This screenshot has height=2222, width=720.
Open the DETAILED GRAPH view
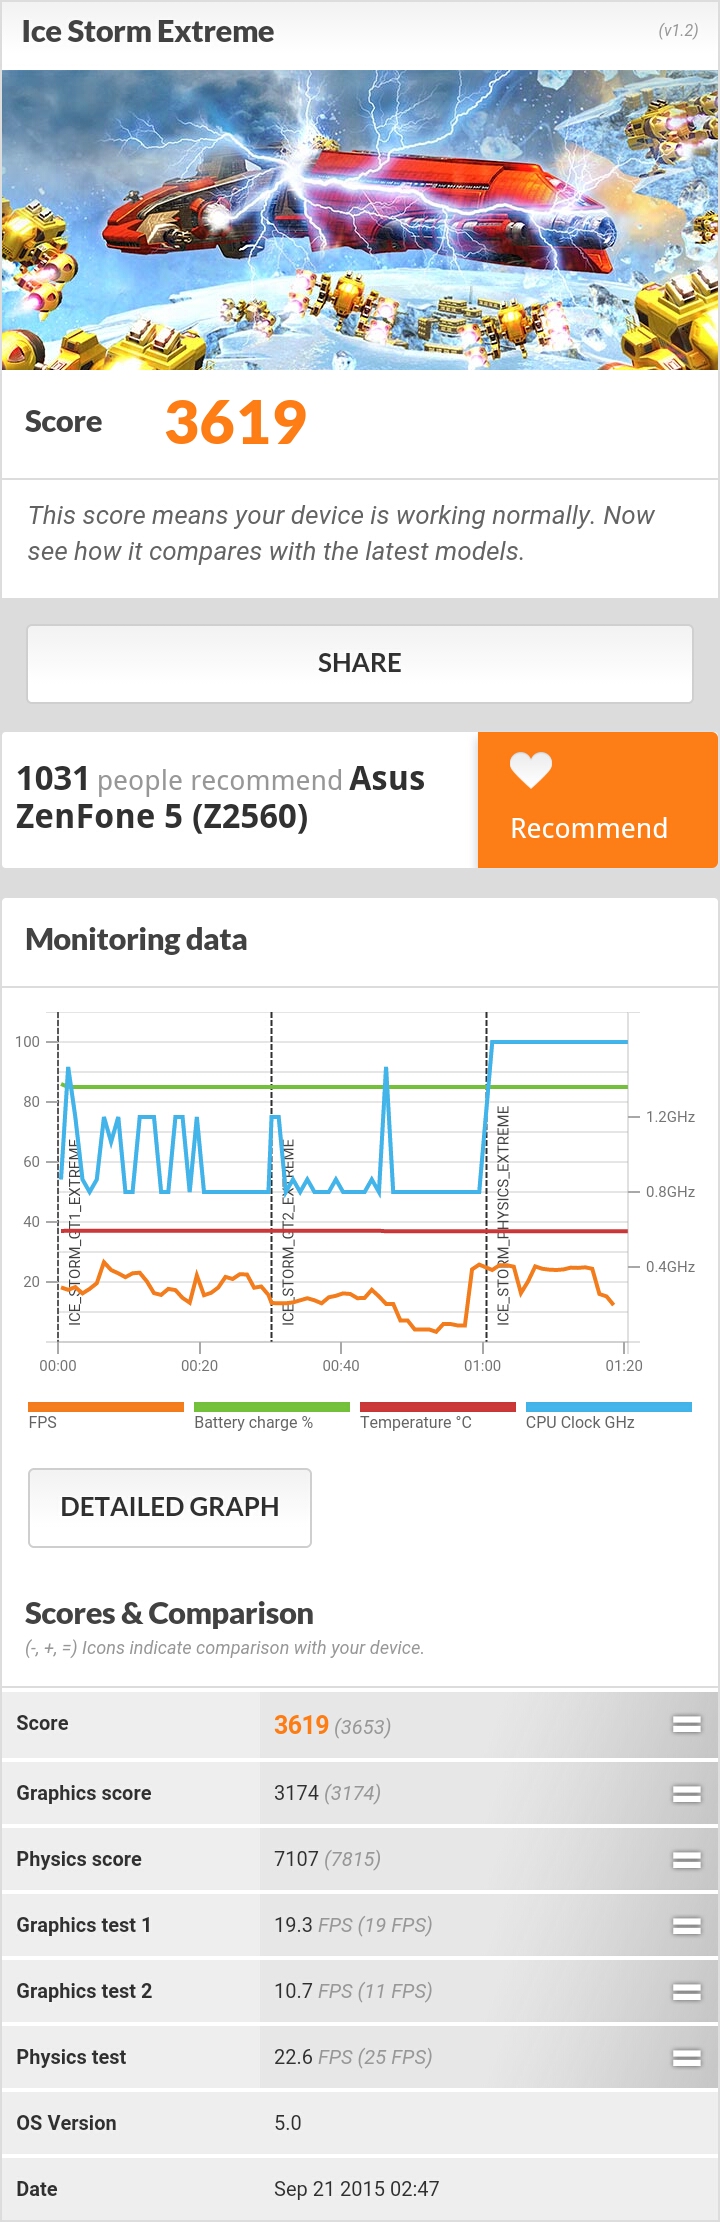pos(170,1507)
